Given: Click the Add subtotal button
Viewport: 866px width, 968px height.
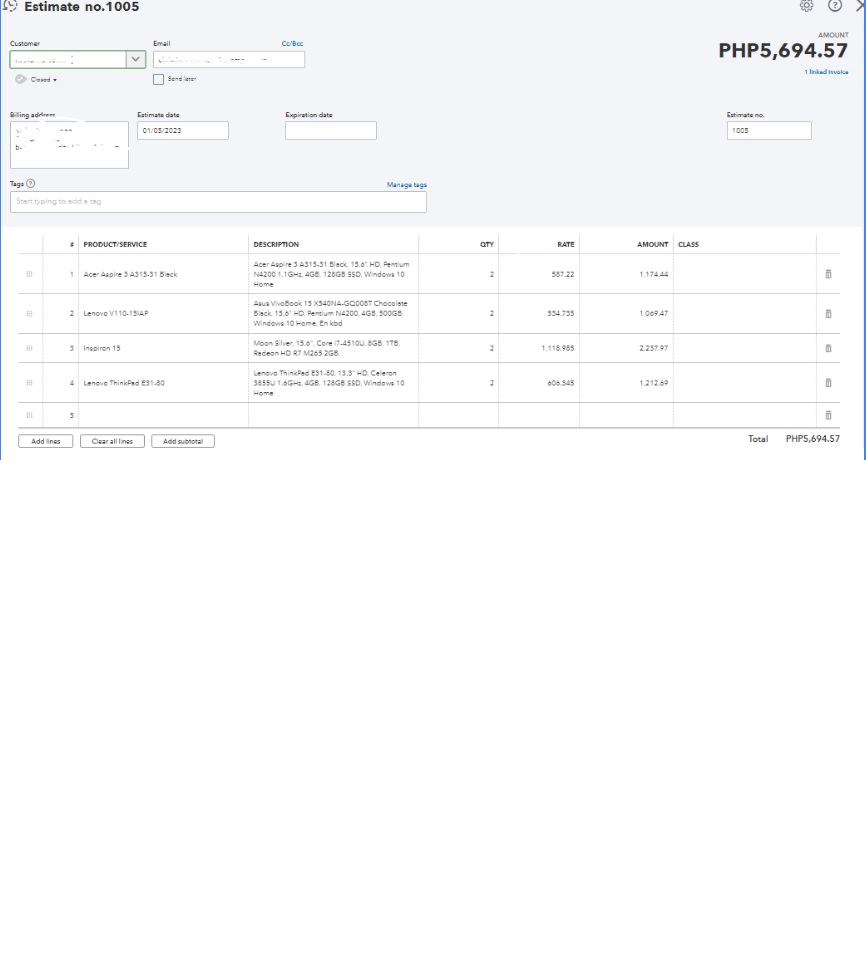Looking at the screenshot, I should 183,441.
